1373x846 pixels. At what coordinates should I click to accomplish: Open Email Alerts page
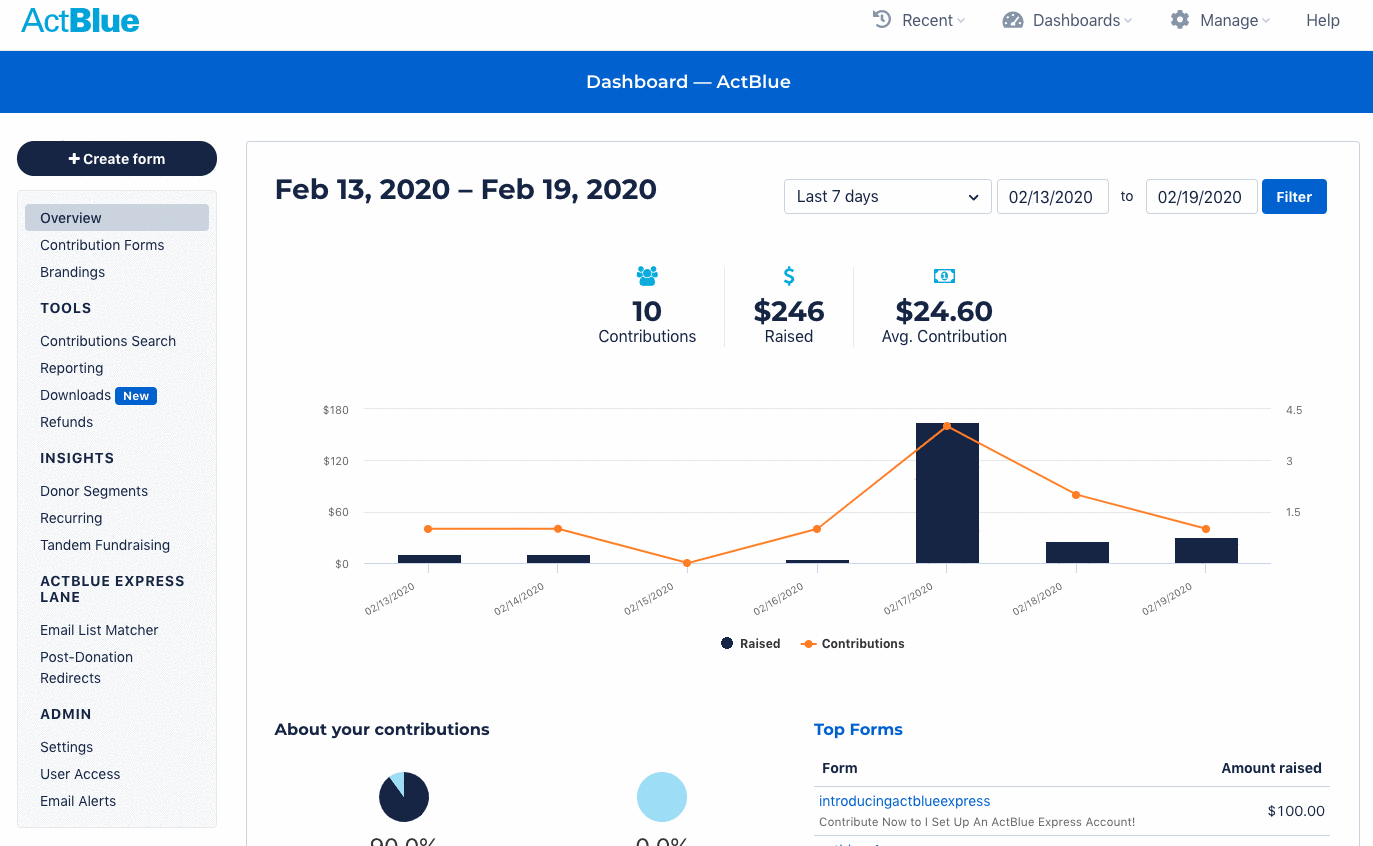(78, 801)
